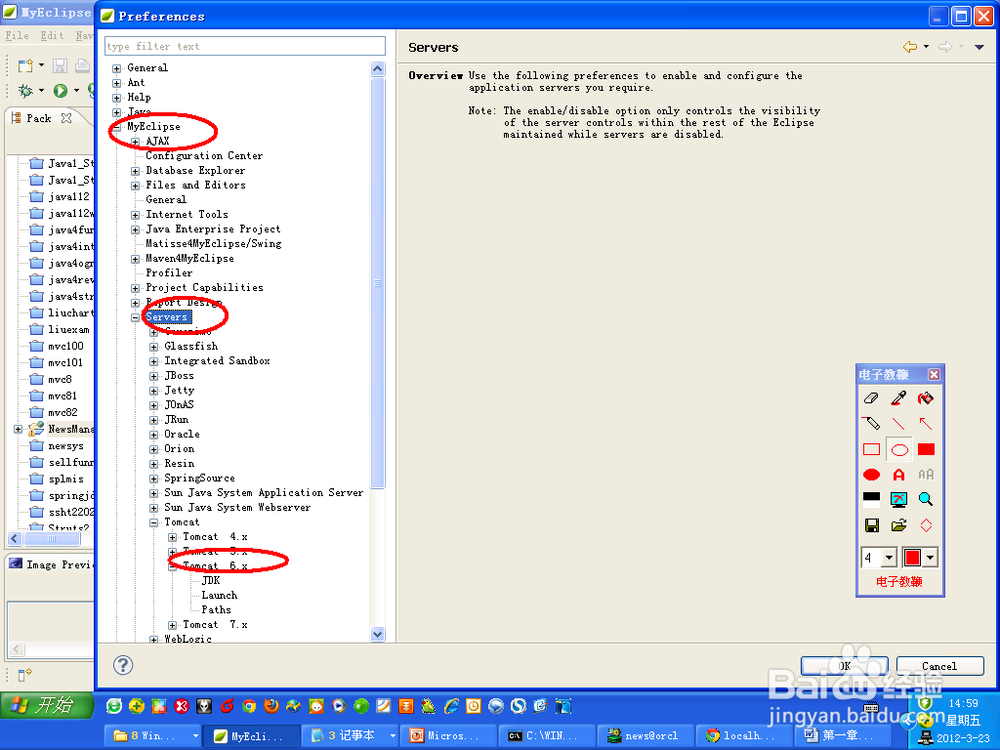Click the red color swatch in palette

click(913, 558)
